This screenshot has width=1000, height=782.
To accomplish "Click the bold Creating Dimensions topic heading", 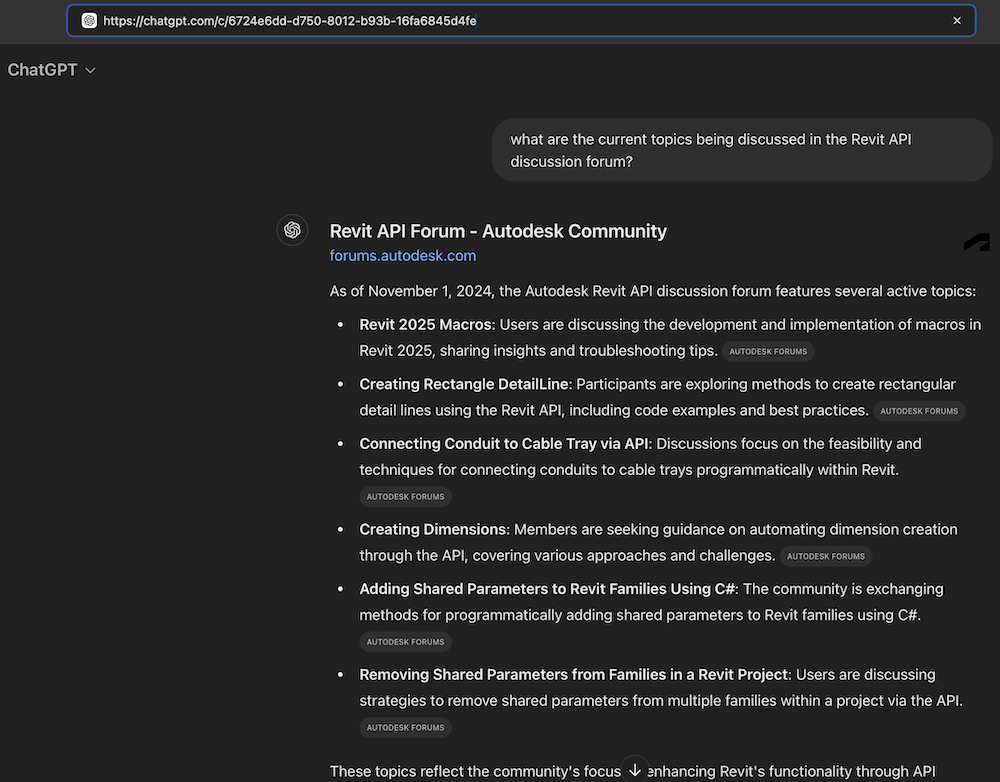I will pyautogui.click(x=430, y=528).
